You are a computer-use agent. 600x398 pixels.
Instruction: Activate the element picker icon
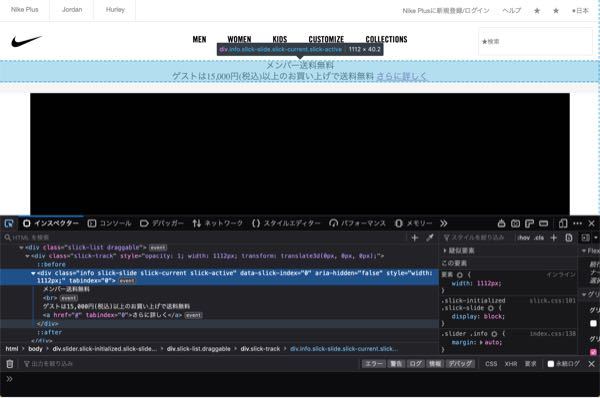click(9, 223)
